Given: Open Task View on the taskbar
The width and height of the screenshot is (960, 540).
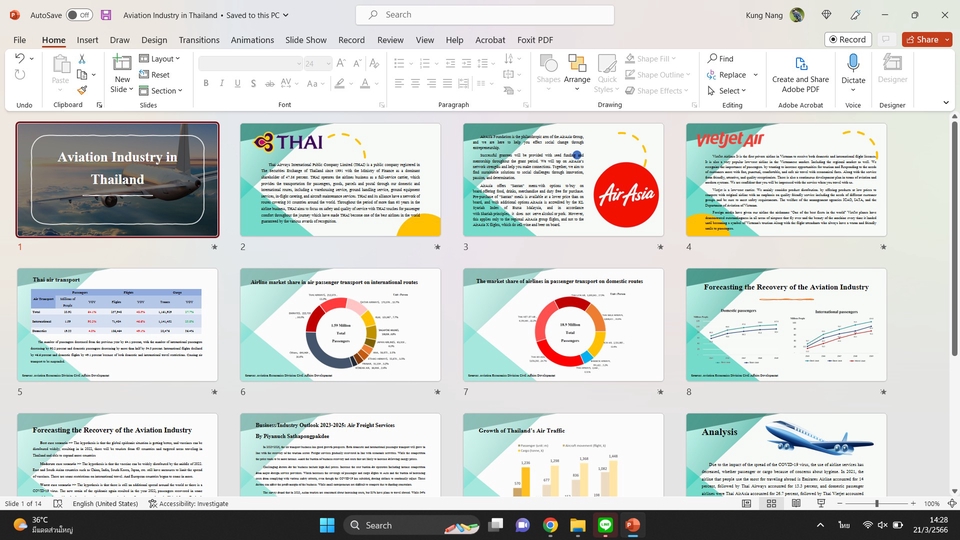Looking at the screenshot, I should coord(496,525).
